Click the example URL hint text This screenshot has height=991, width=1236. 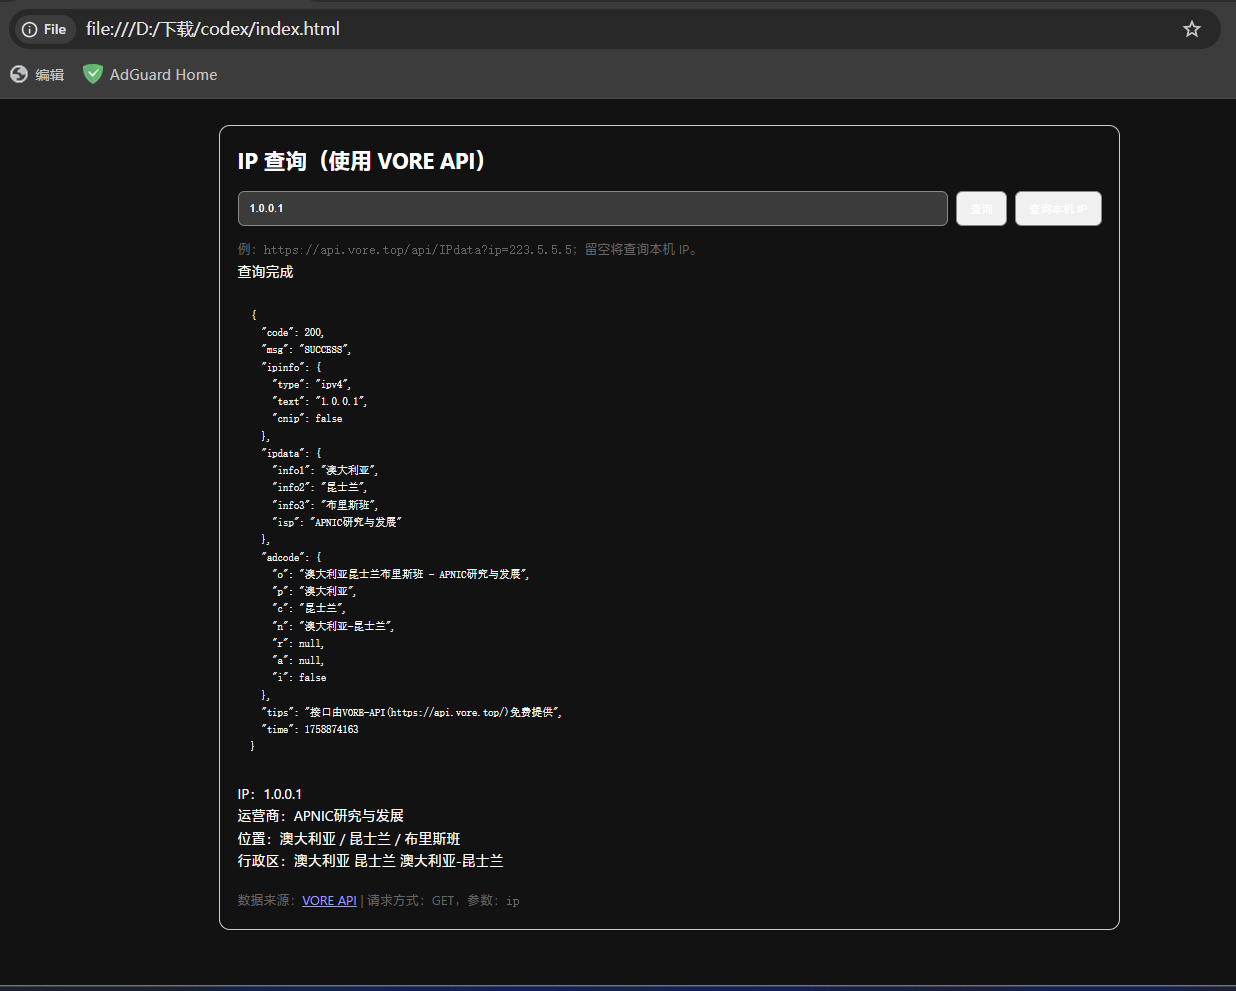[470, 249]
